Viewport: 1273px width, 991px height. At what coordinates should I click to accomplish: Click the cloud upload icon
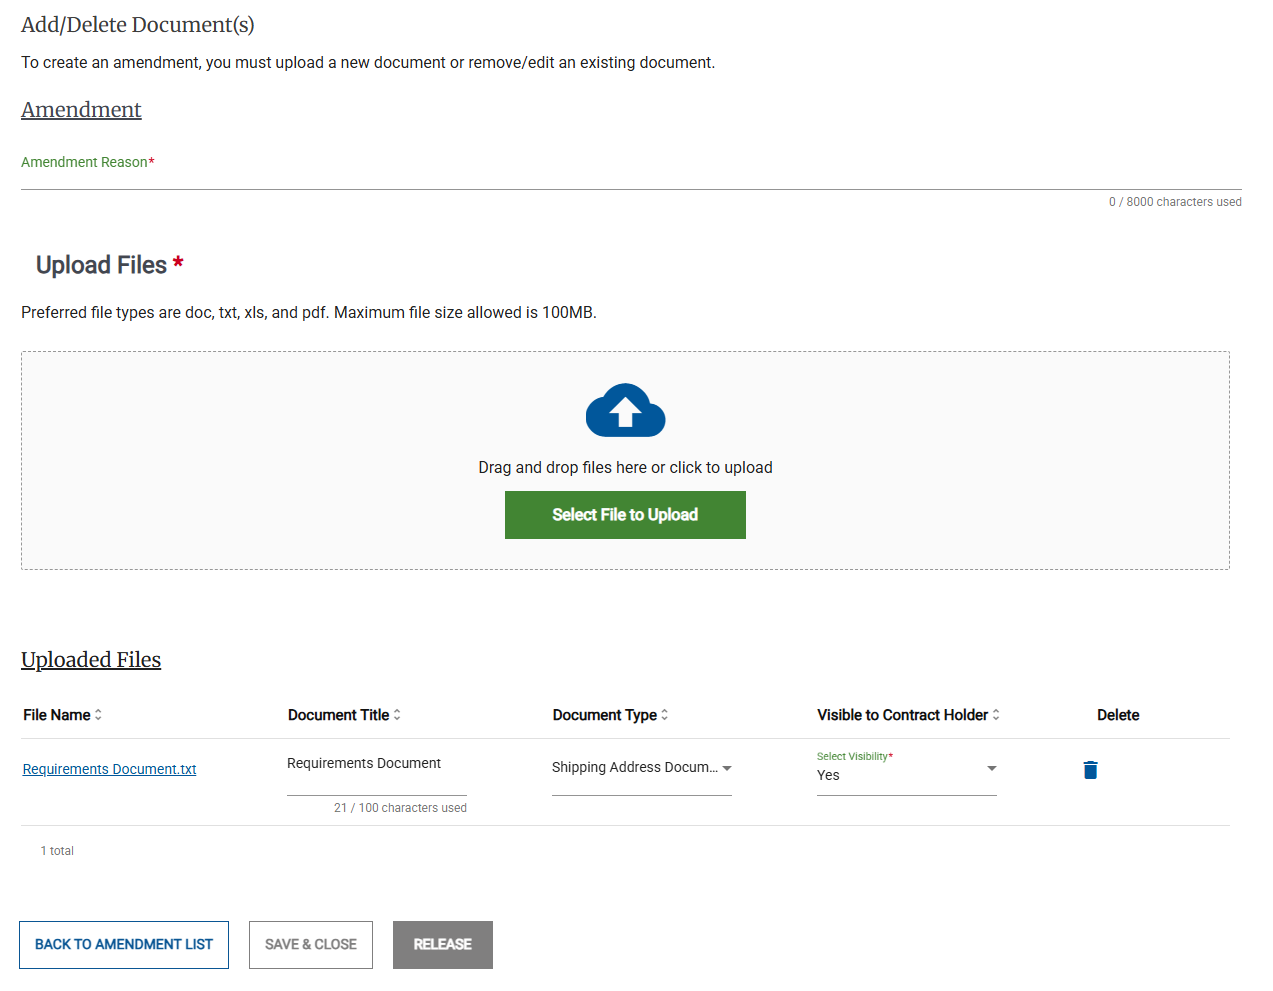[625, 410]
